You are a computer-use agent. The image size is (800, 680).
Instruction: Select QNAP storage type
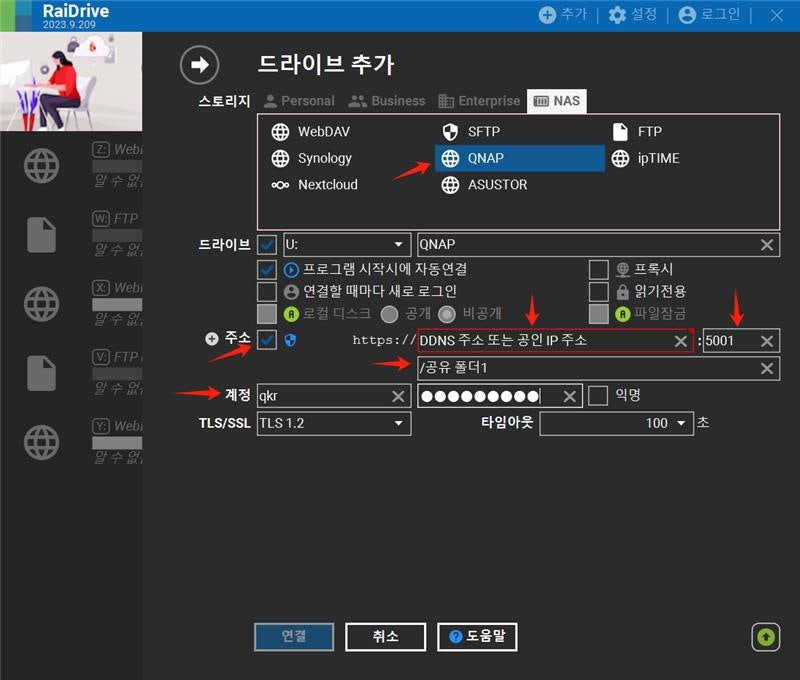520,158
